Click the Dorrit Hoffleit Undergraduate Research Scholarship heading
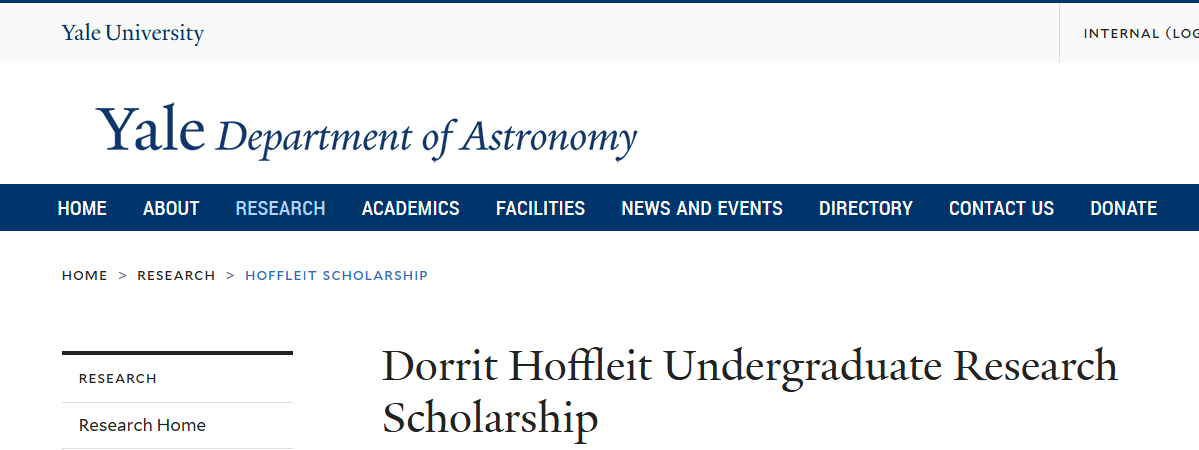This screenshot has width=1199, height=450. 749,392
